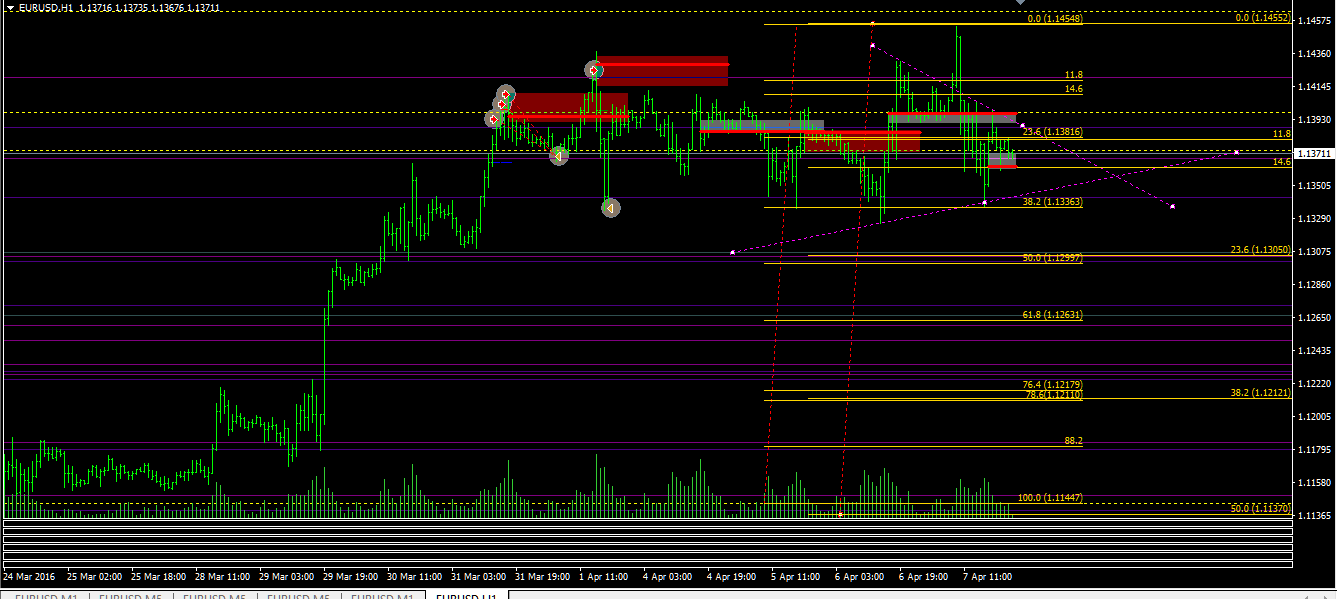Select the rising magenta trendline endpoint near 1.13711
Image resolution: width=1337 pixels, height=599 pixels.
click(x=1237, y=152)
